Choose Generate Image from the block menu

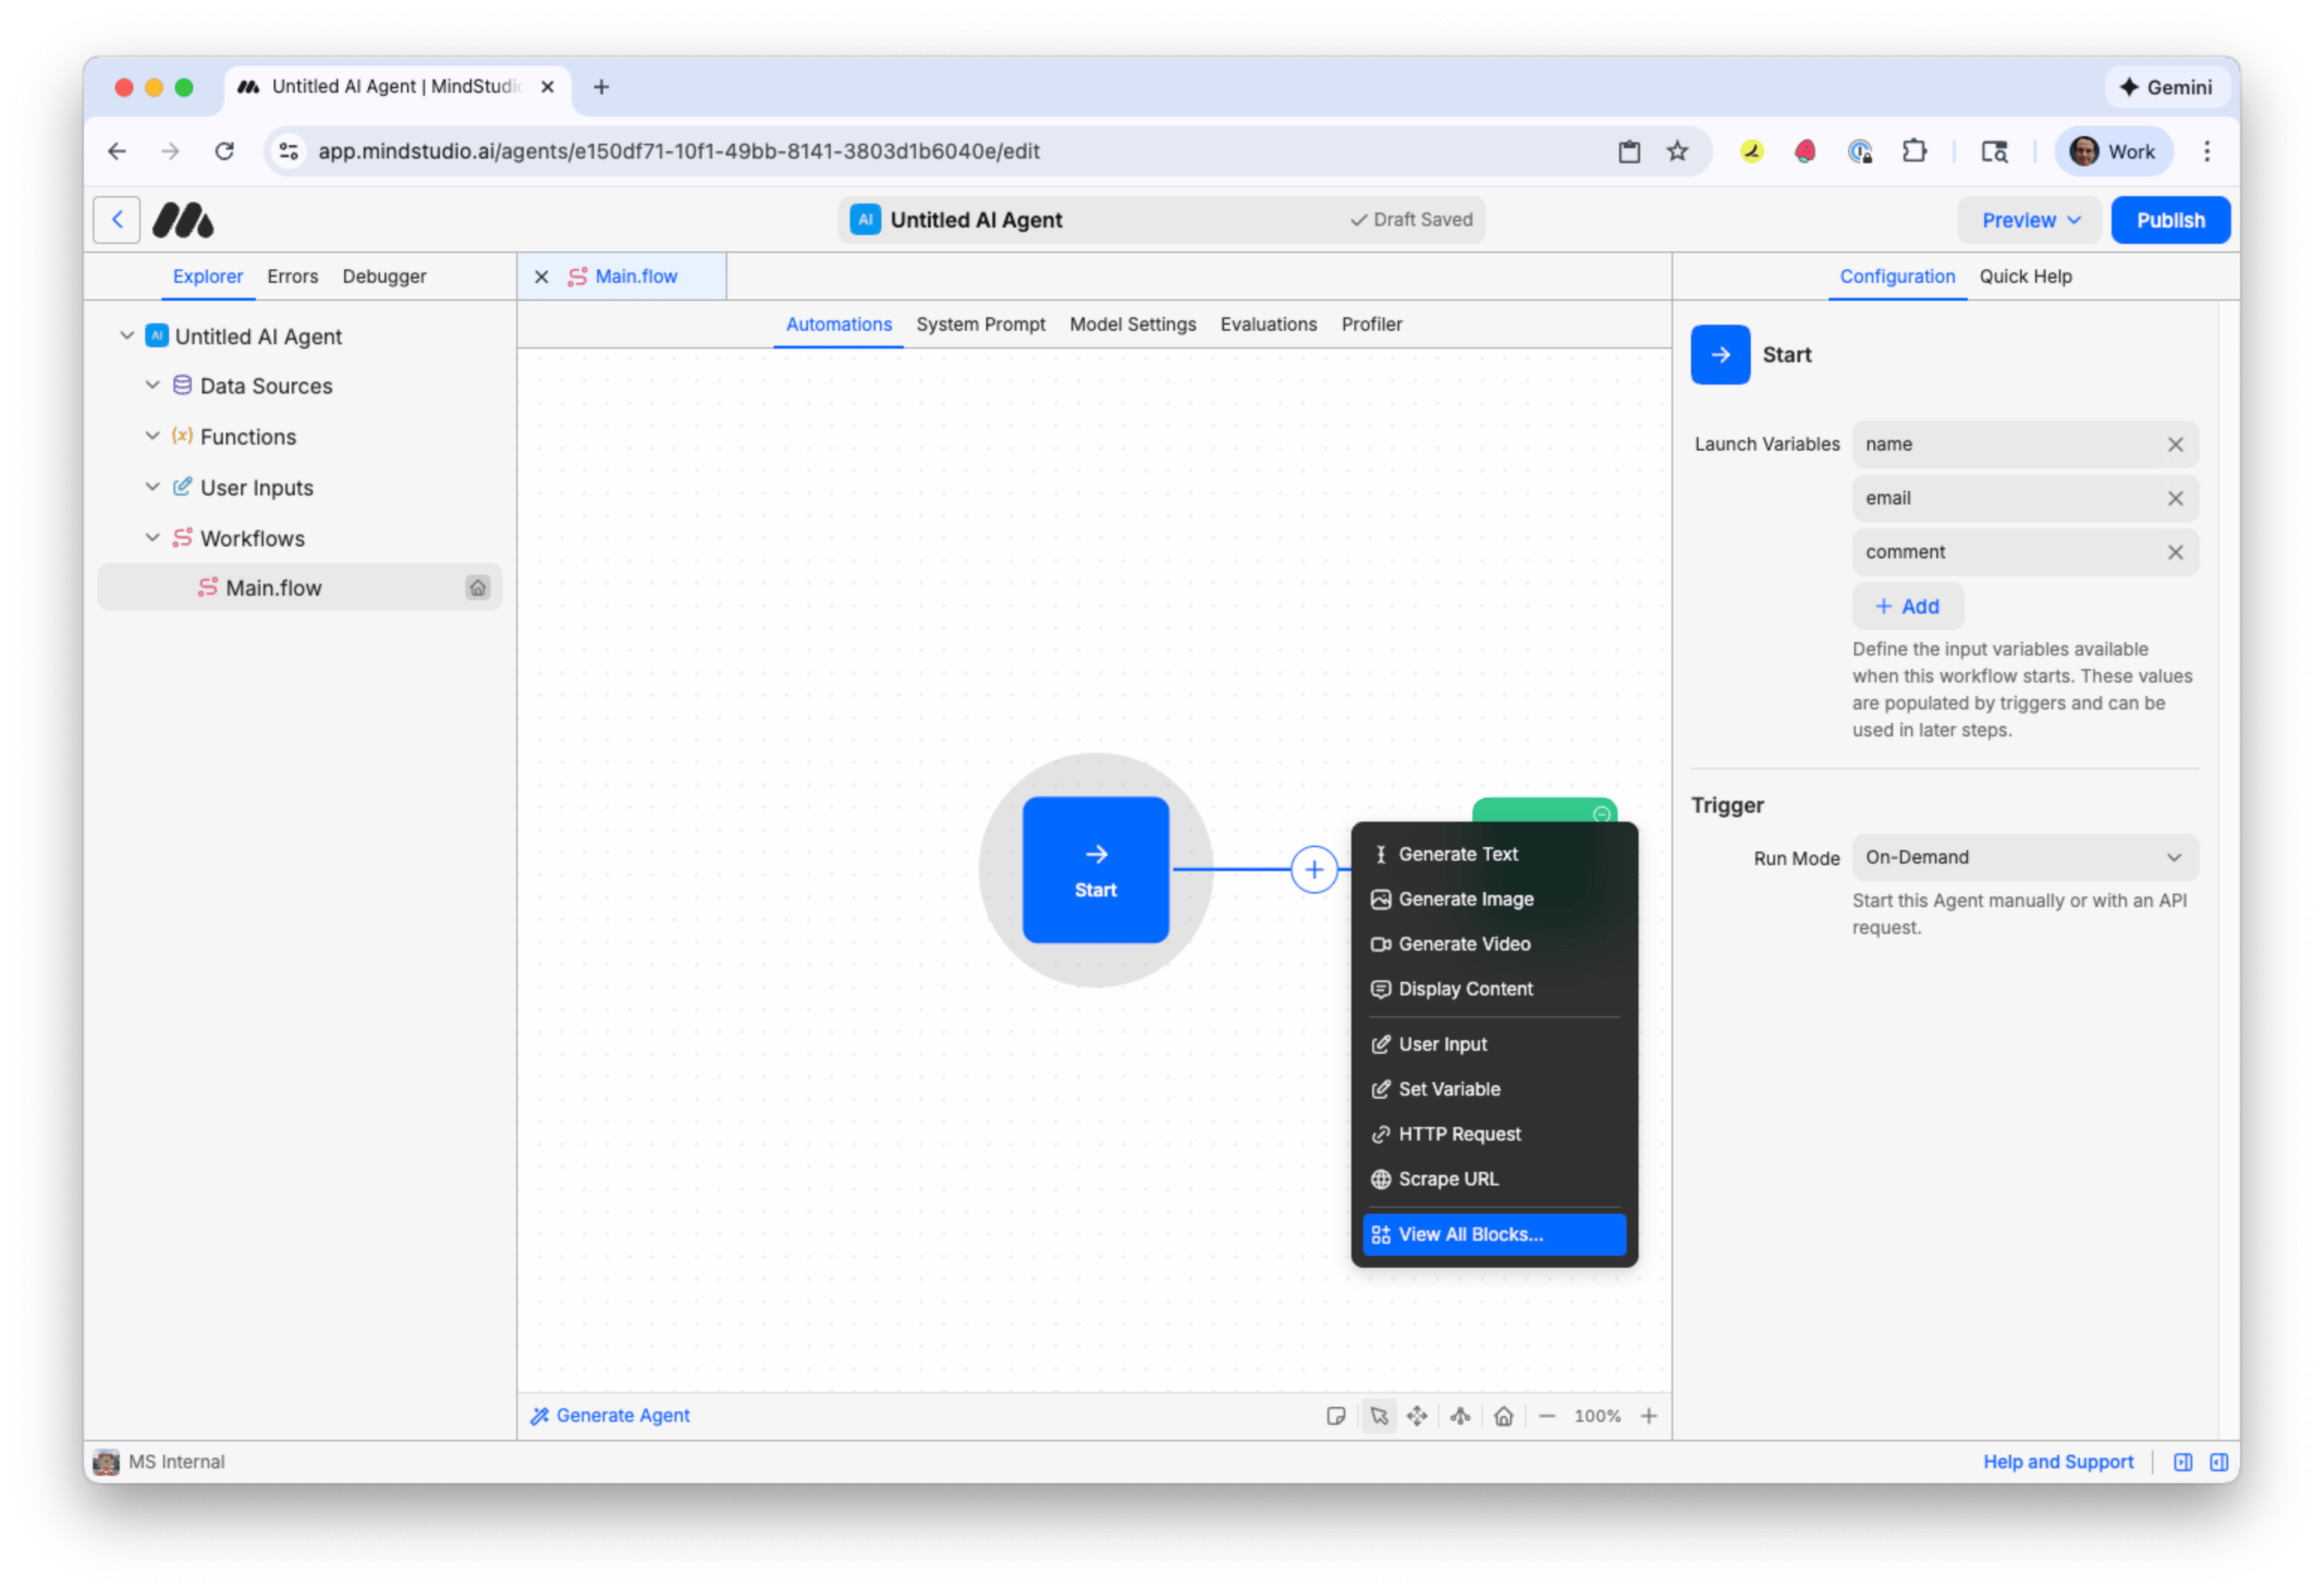coord(1466,899)
